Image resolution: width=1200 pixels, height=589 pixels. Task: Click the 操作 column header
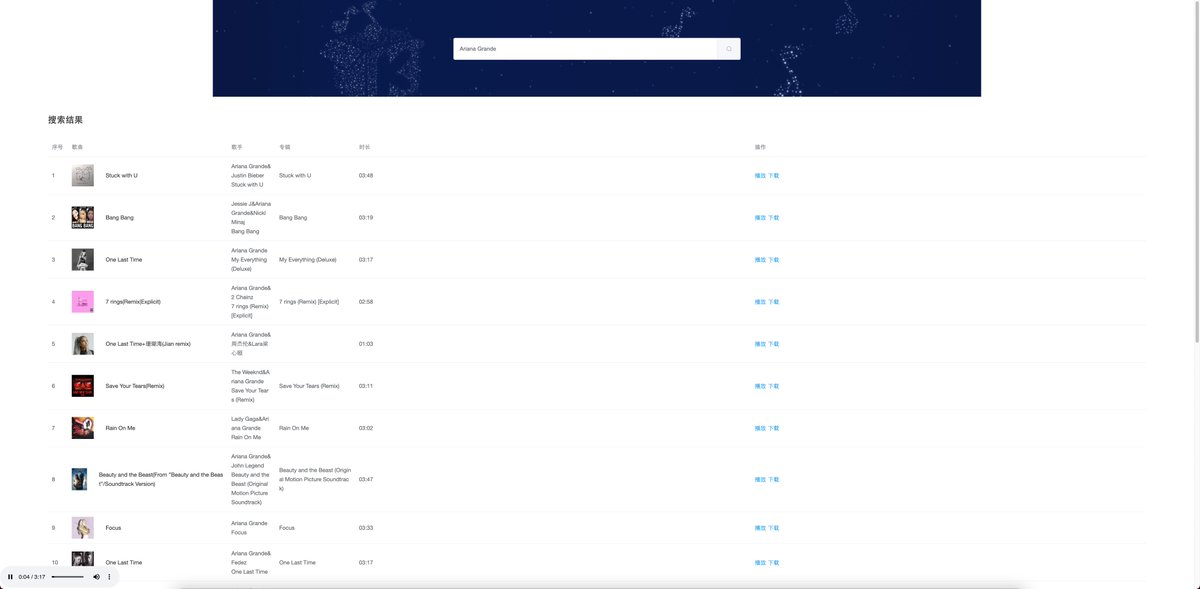coord(761,147)
